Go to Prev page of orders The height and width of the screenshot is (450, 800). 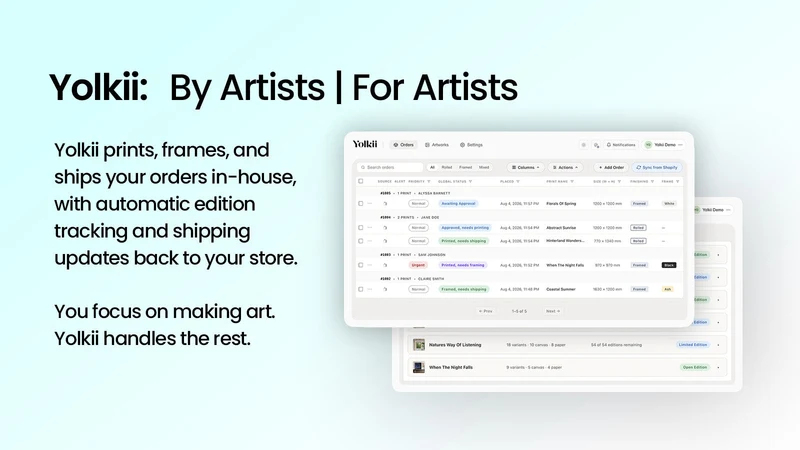coord(486,311)
